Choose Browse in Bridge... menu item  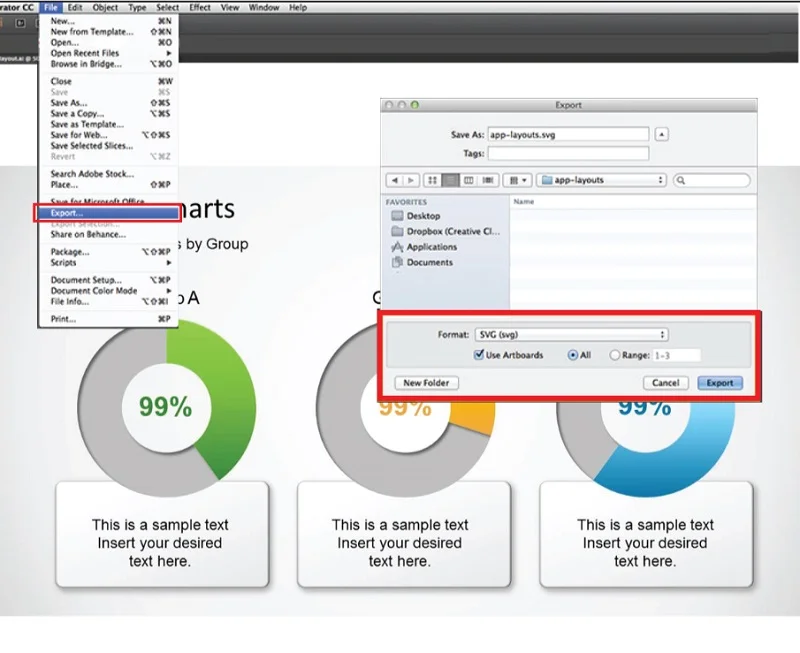[108, 64]
